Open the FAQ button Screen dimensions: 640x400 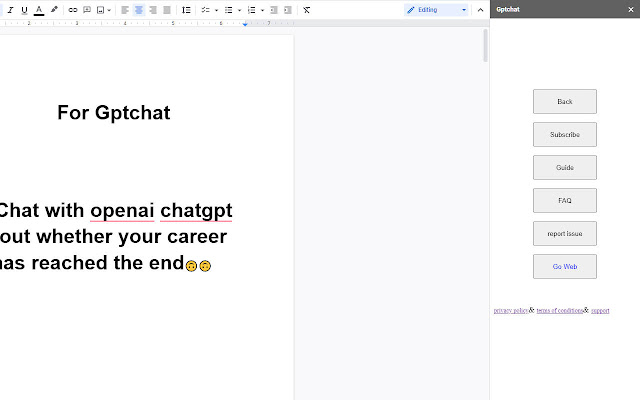coord(564,200)
